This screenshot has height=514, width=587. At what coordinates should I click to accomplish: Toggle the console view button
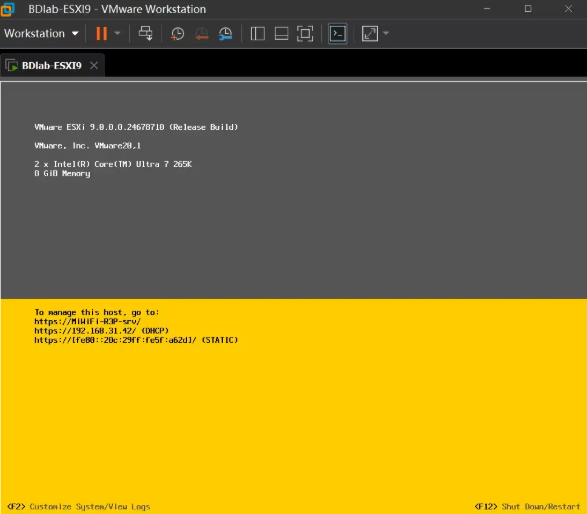click(338, 34)
